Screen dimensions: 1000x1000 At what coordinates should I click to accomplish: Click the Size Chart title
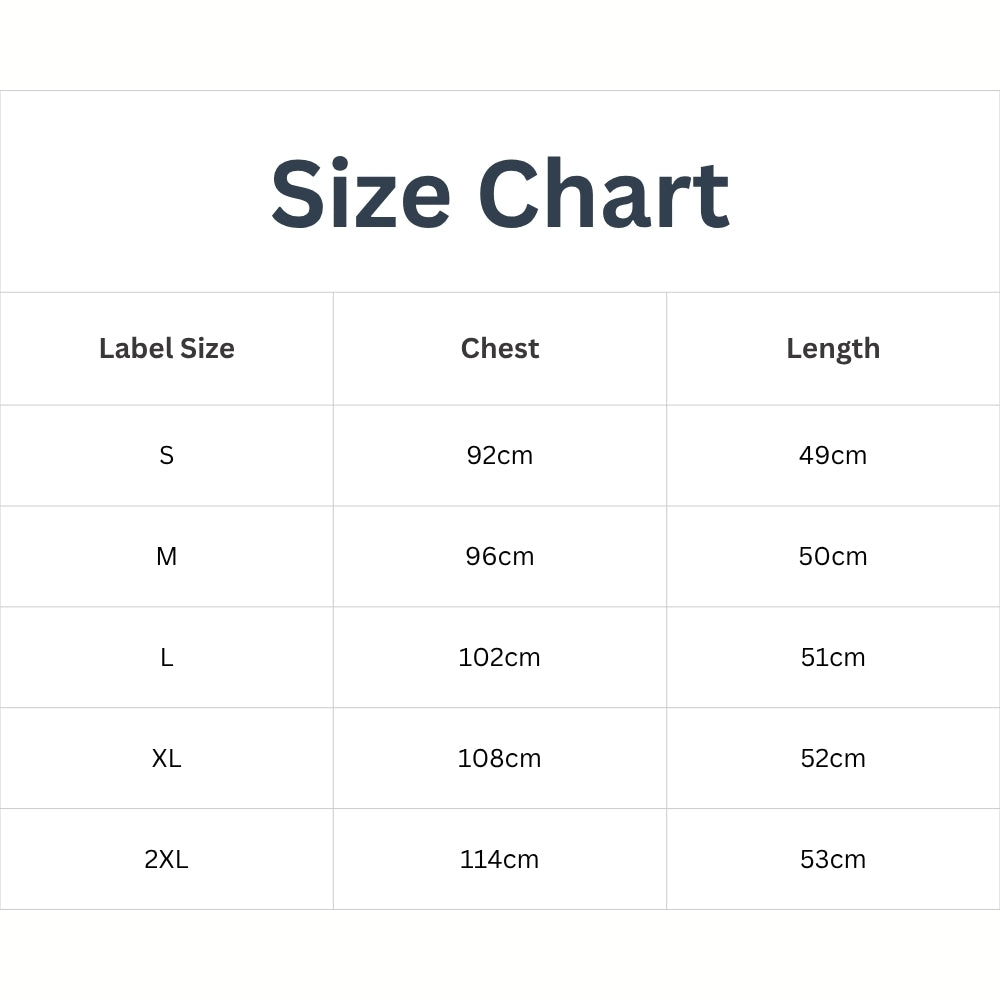tap(500, 195)
